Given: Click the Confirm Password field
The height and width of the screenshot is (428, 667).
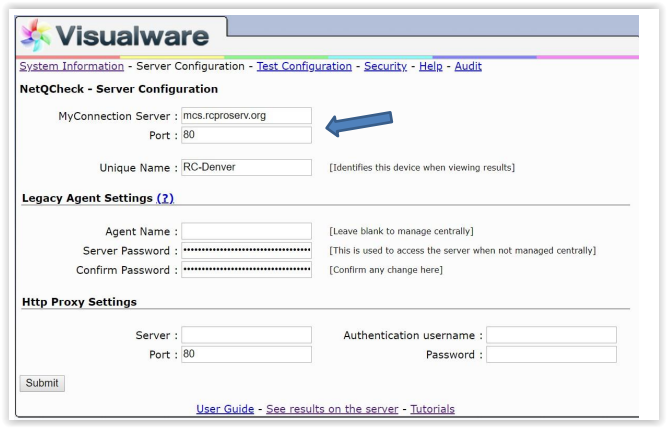Looking at the screenshot, I should (246, 270).
